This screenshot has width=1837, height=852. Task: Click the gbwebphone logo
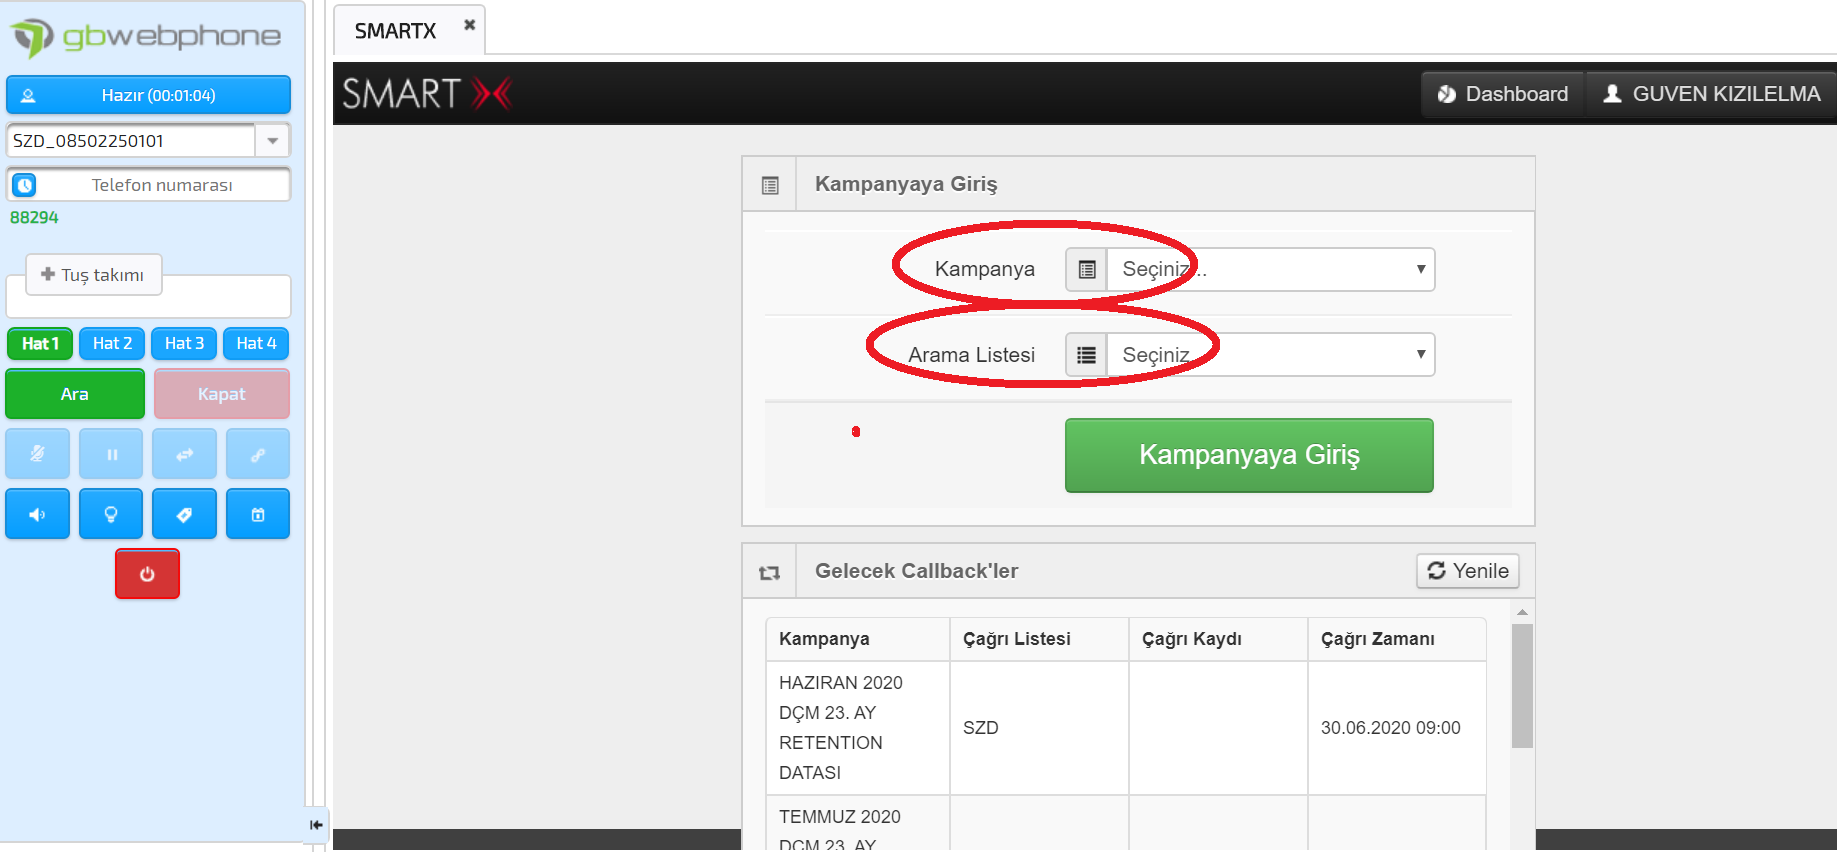click(146, 37)
